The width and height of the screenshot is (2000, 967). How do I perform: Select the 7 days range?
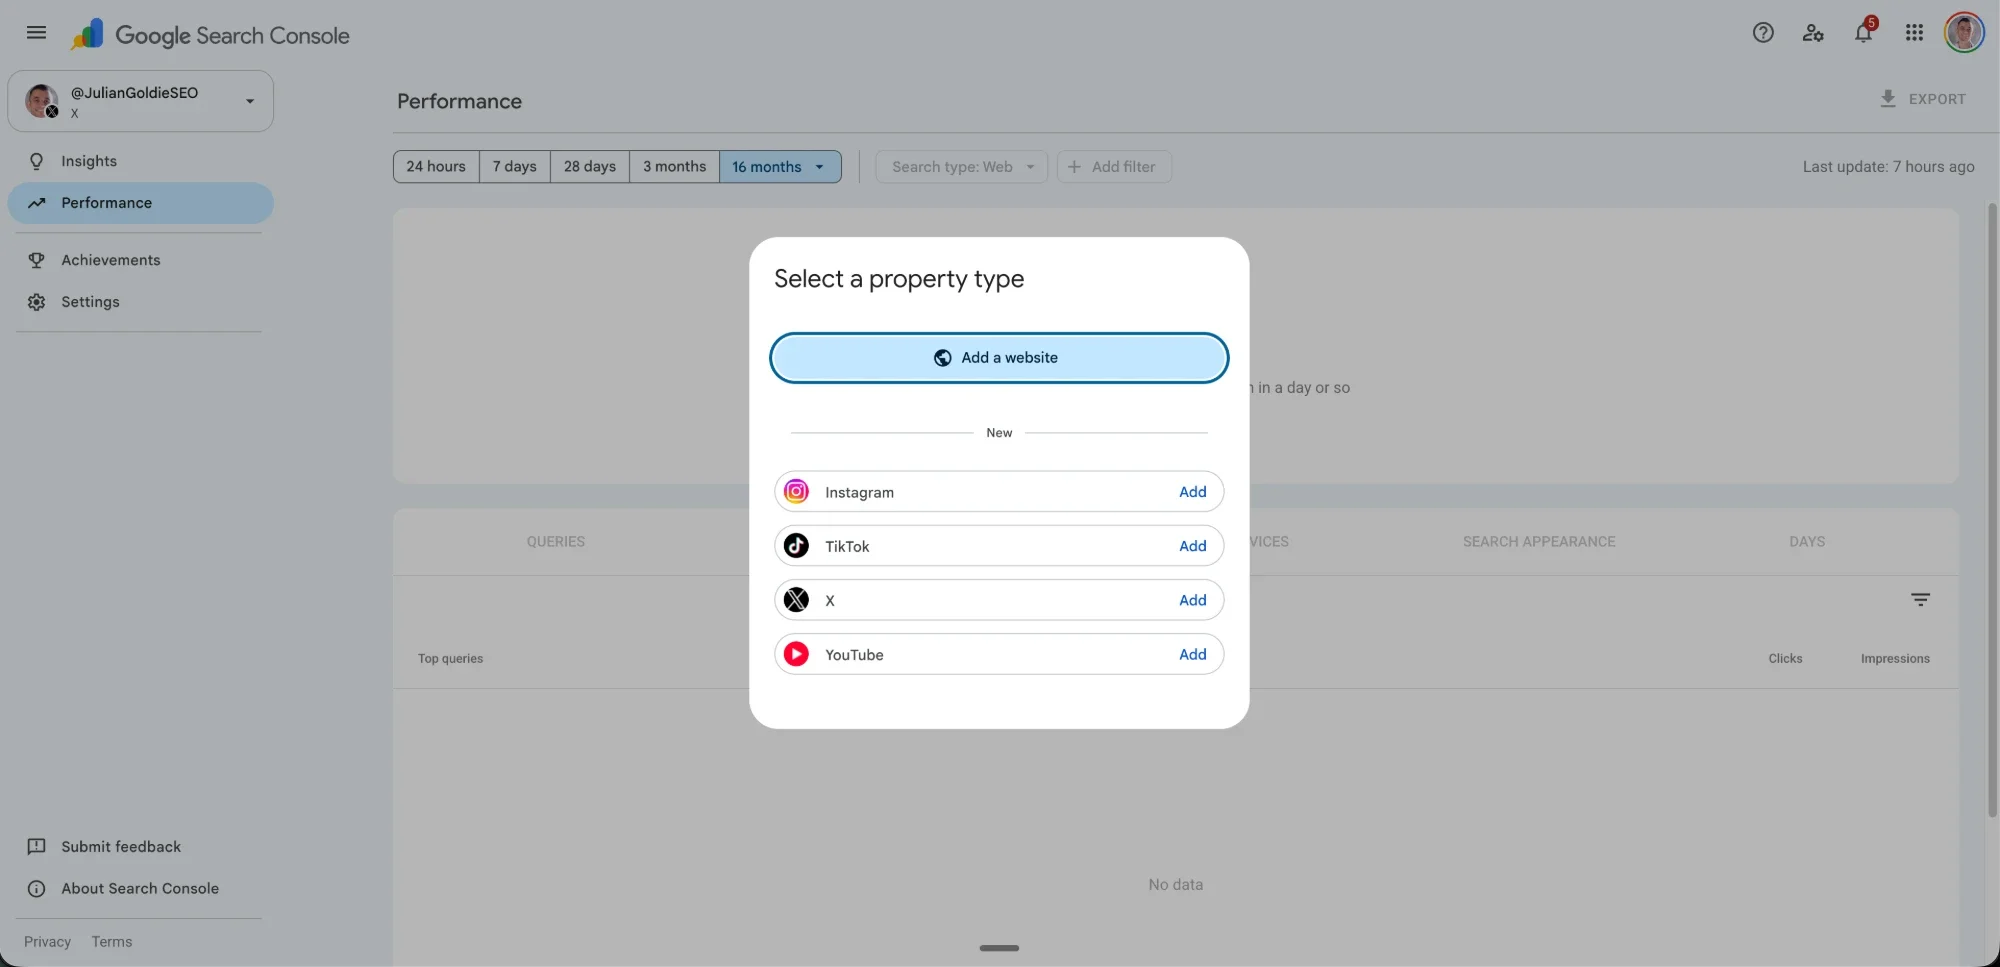pos(515,167)
